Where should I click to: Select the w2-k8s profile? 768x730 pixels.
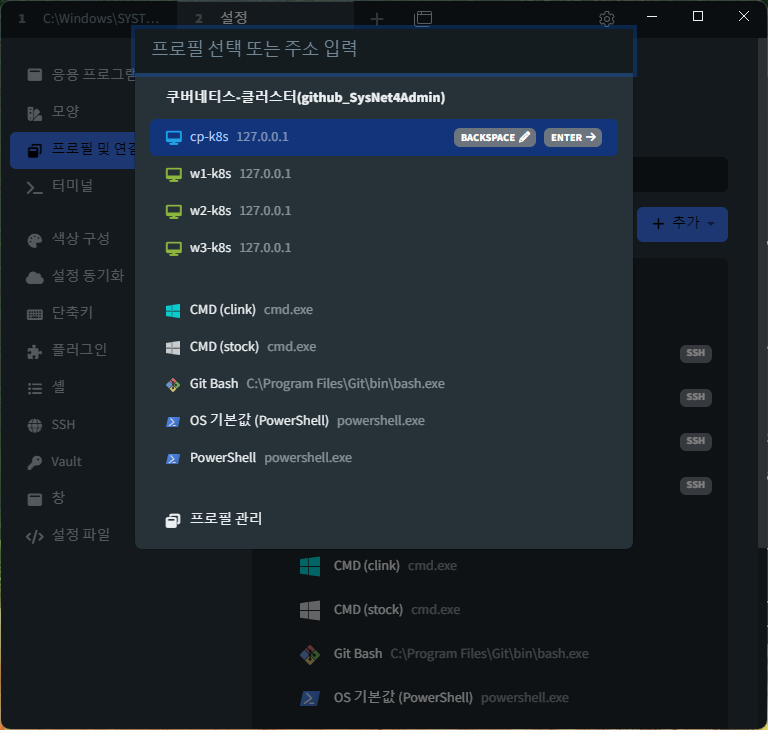click(x=384, y=211)
